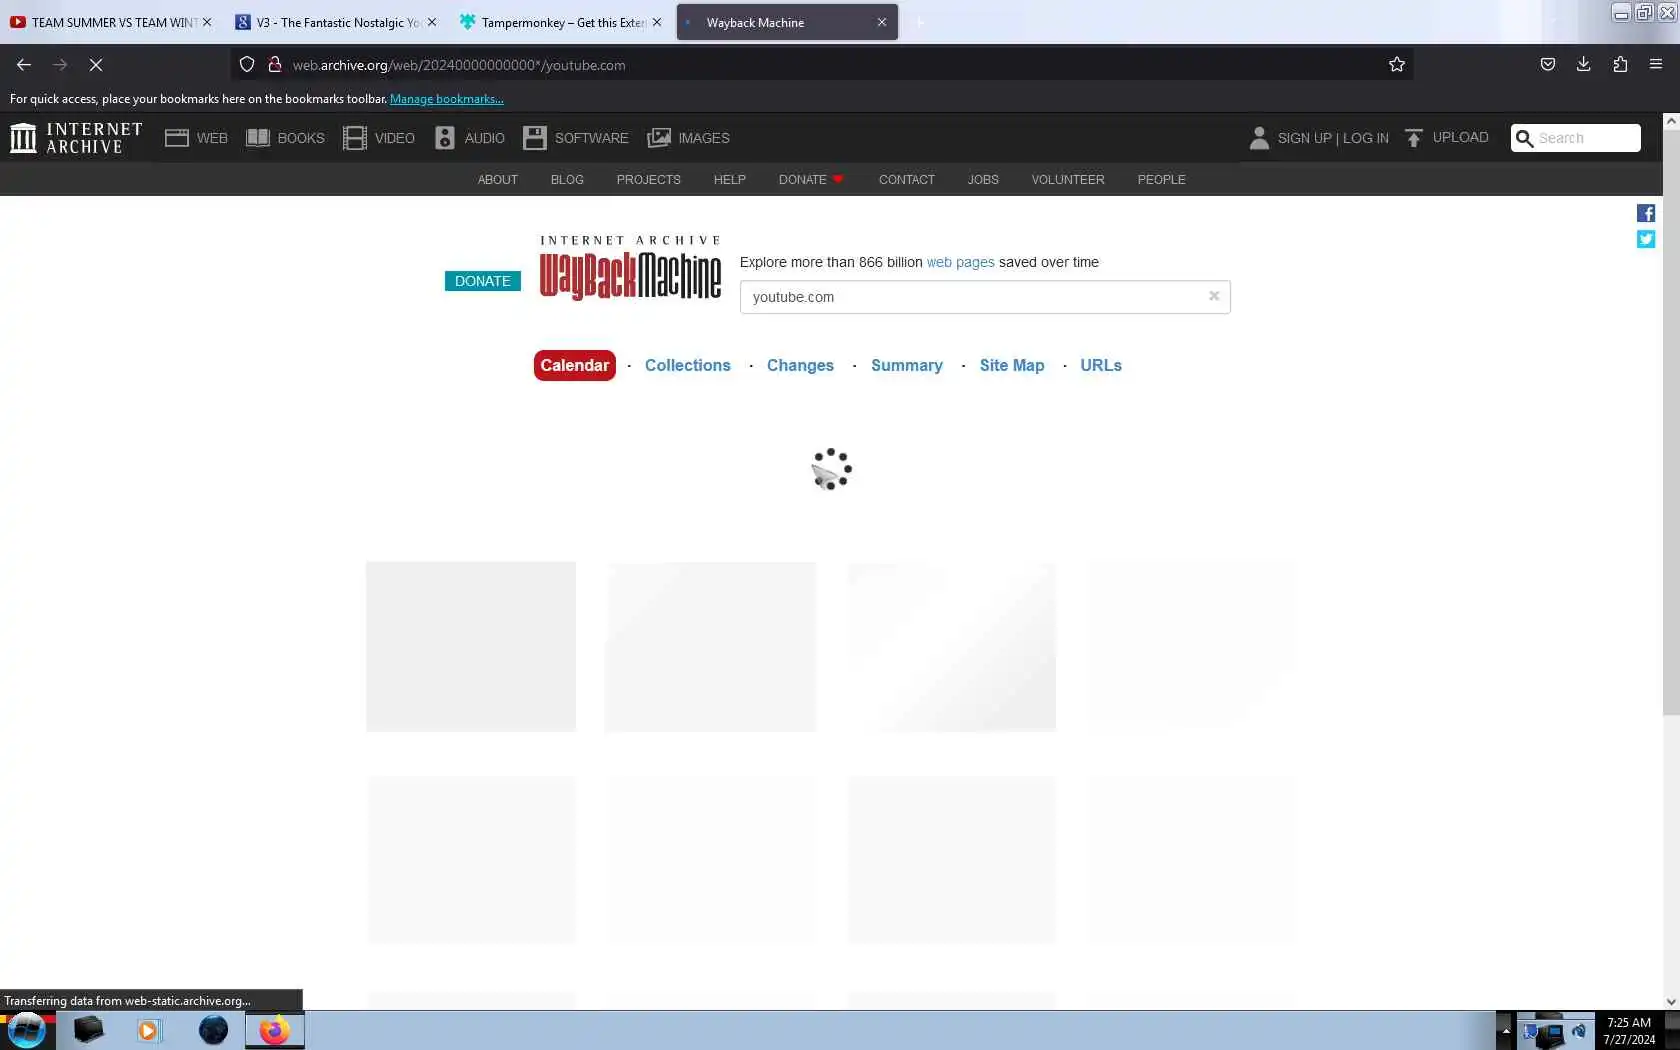Click the tracking protection shield icon

click(x=247, y=65)
